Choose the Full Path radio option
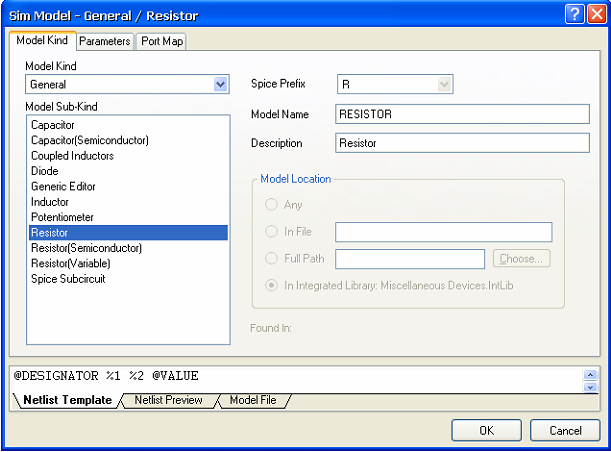 point(270,259)
